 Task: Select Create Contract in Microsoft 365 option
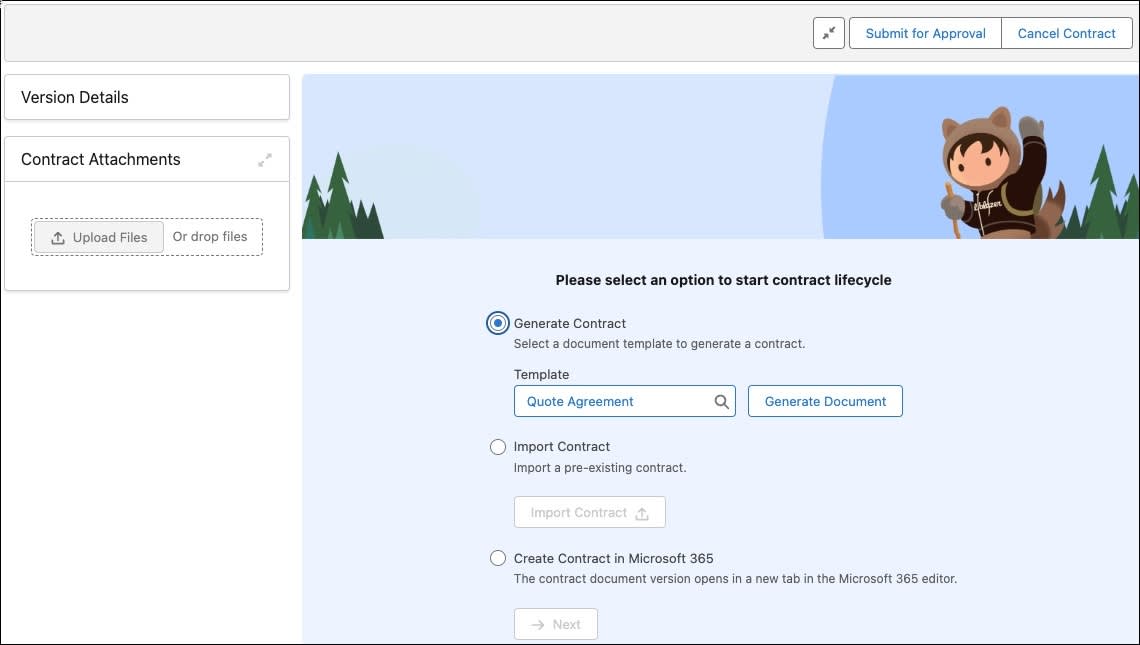pos(497,558)
